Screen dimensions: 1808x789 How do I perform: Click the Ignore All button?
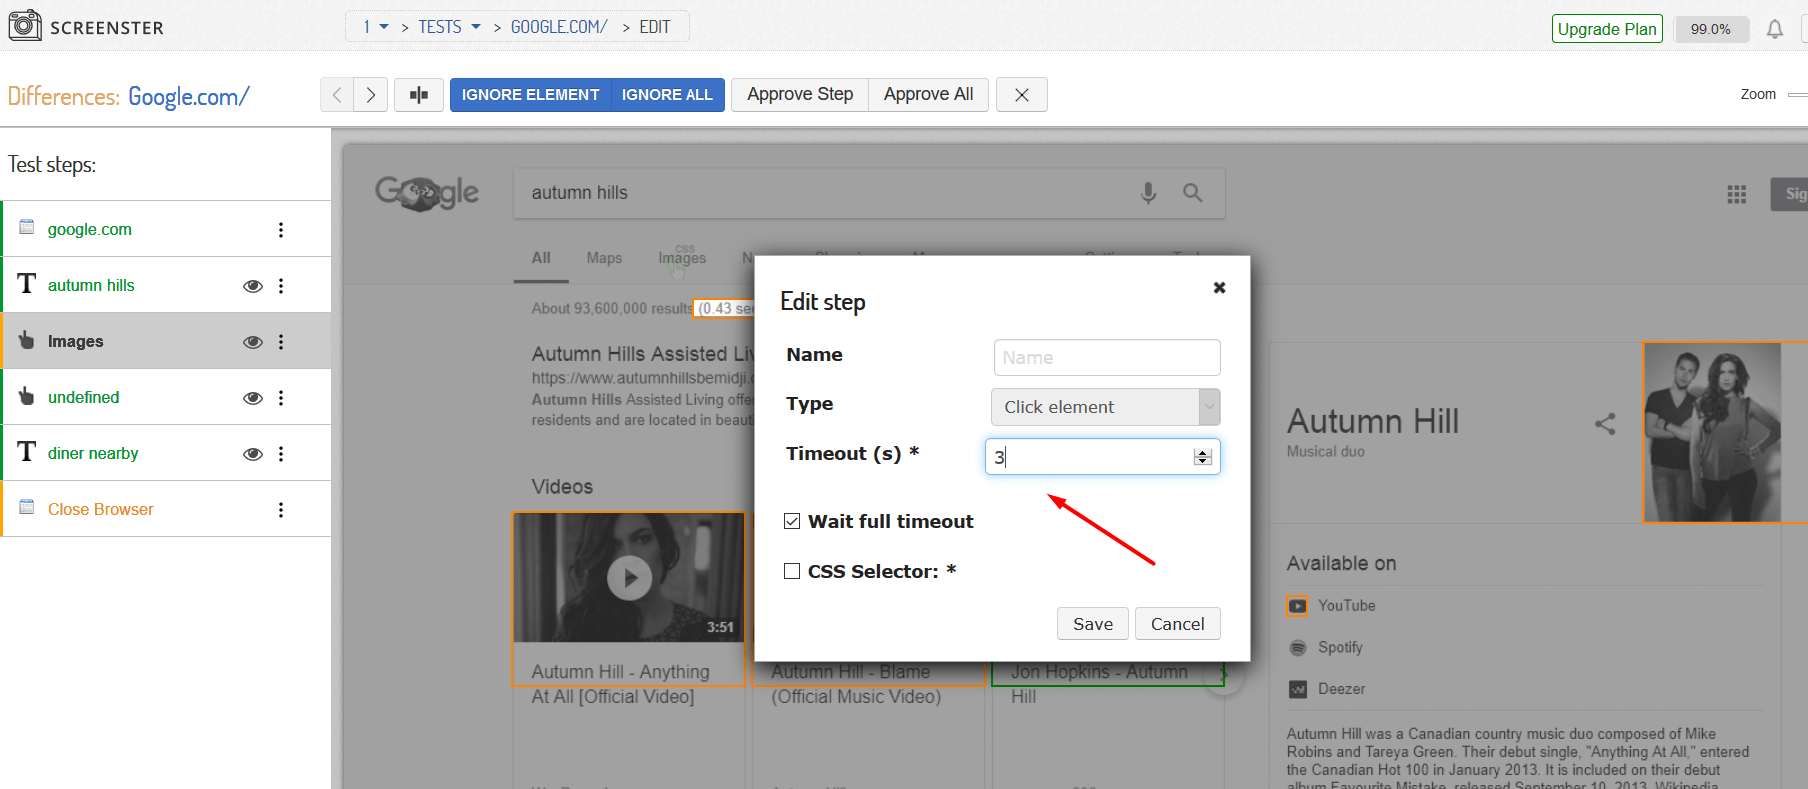coord(667,95)
